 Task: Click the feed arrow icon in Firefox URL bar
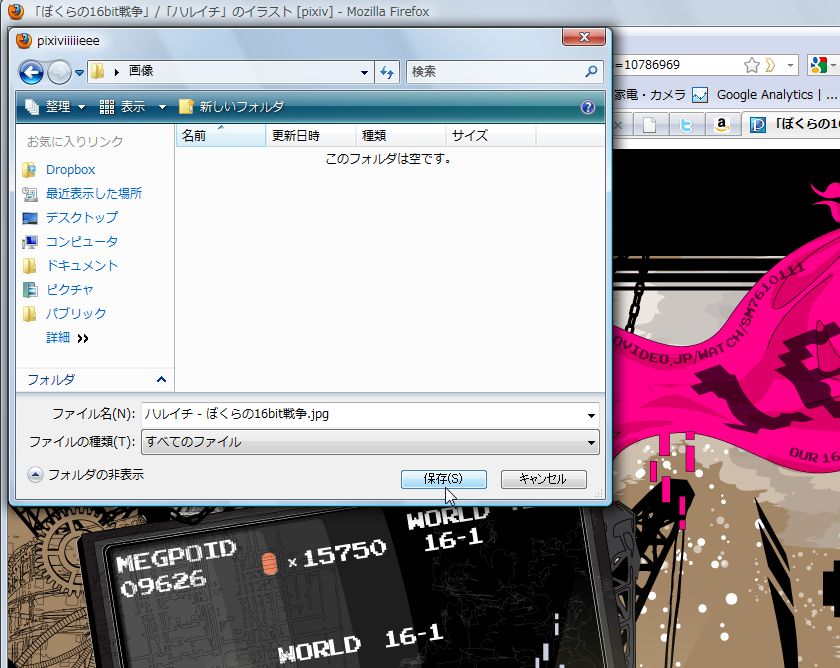click(770, 65)
